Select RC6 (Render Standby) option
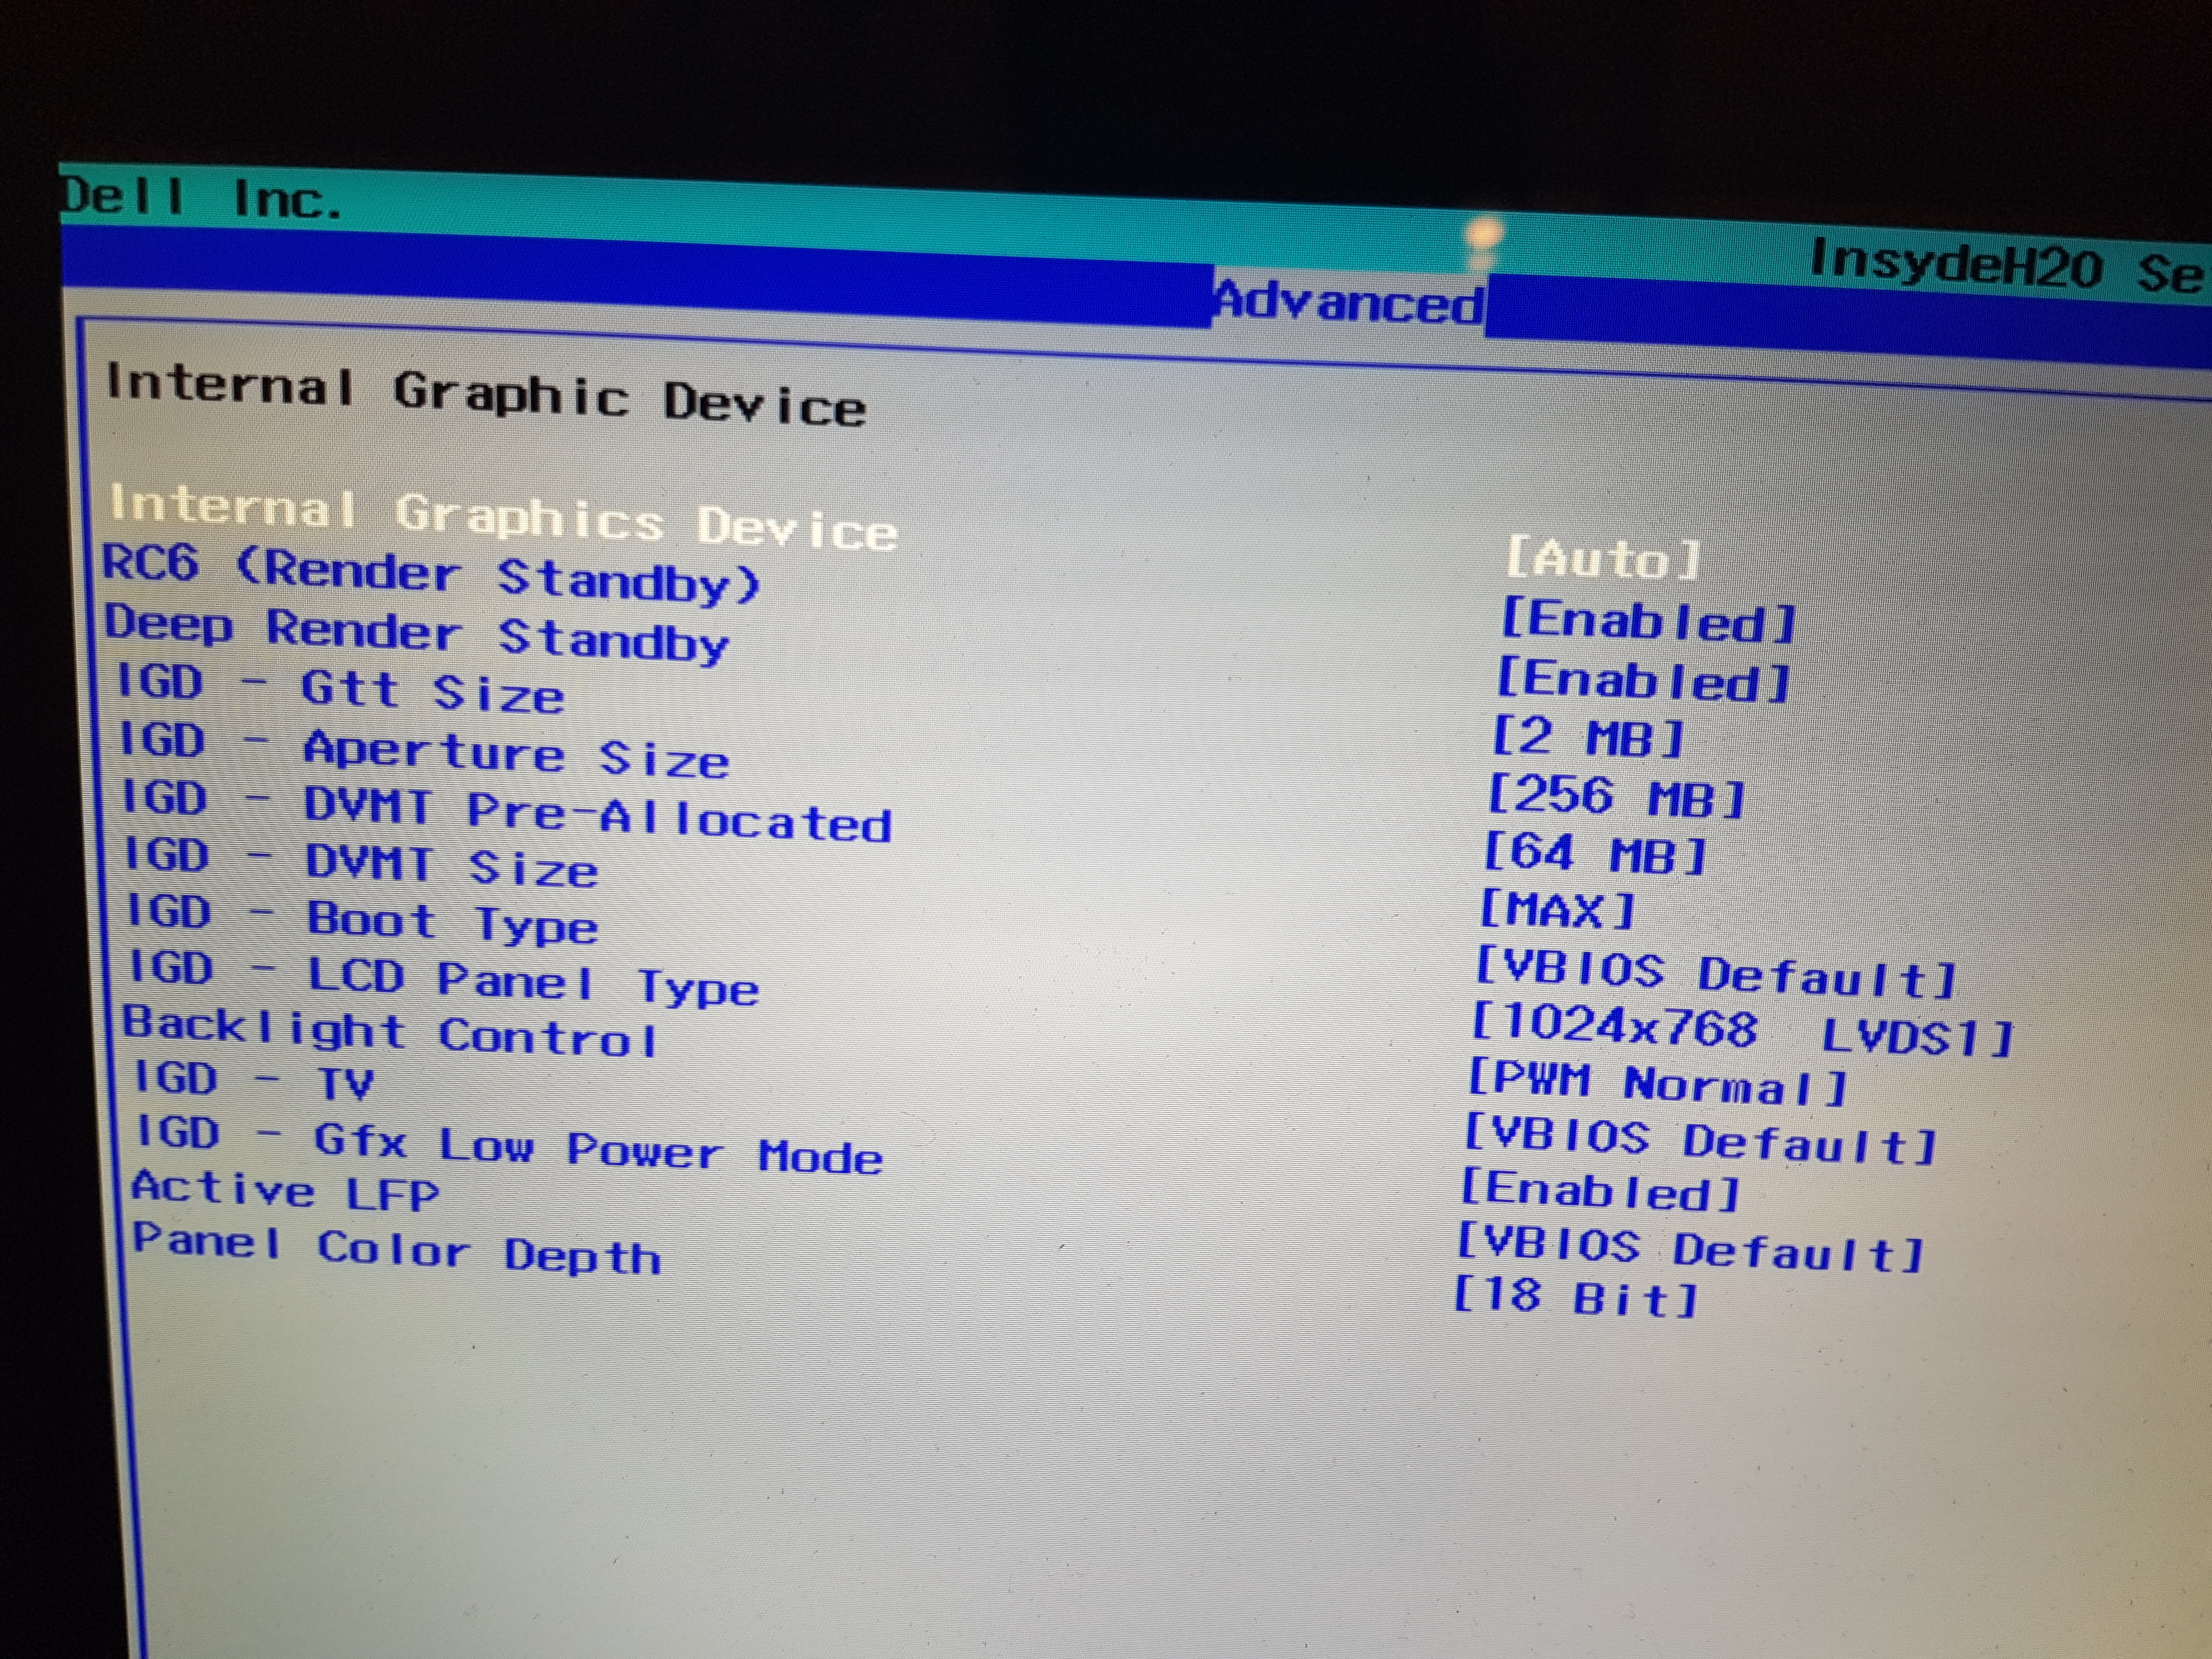This screenshot has width=2212, height=1659. tap(432, 575)
